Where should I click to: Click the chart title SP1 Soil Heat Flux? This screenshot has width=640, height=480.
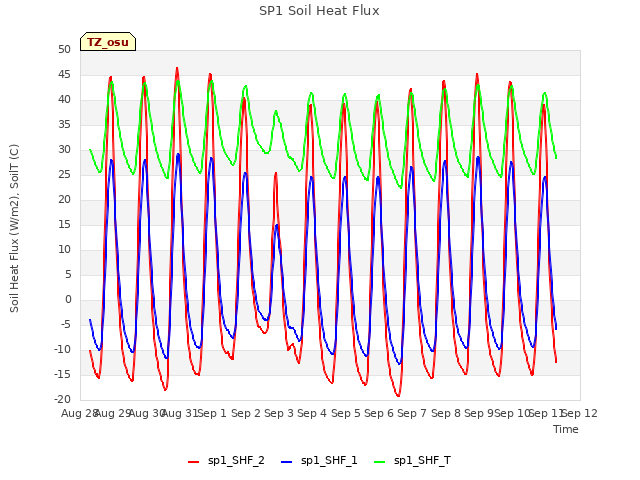pos(319,11)
